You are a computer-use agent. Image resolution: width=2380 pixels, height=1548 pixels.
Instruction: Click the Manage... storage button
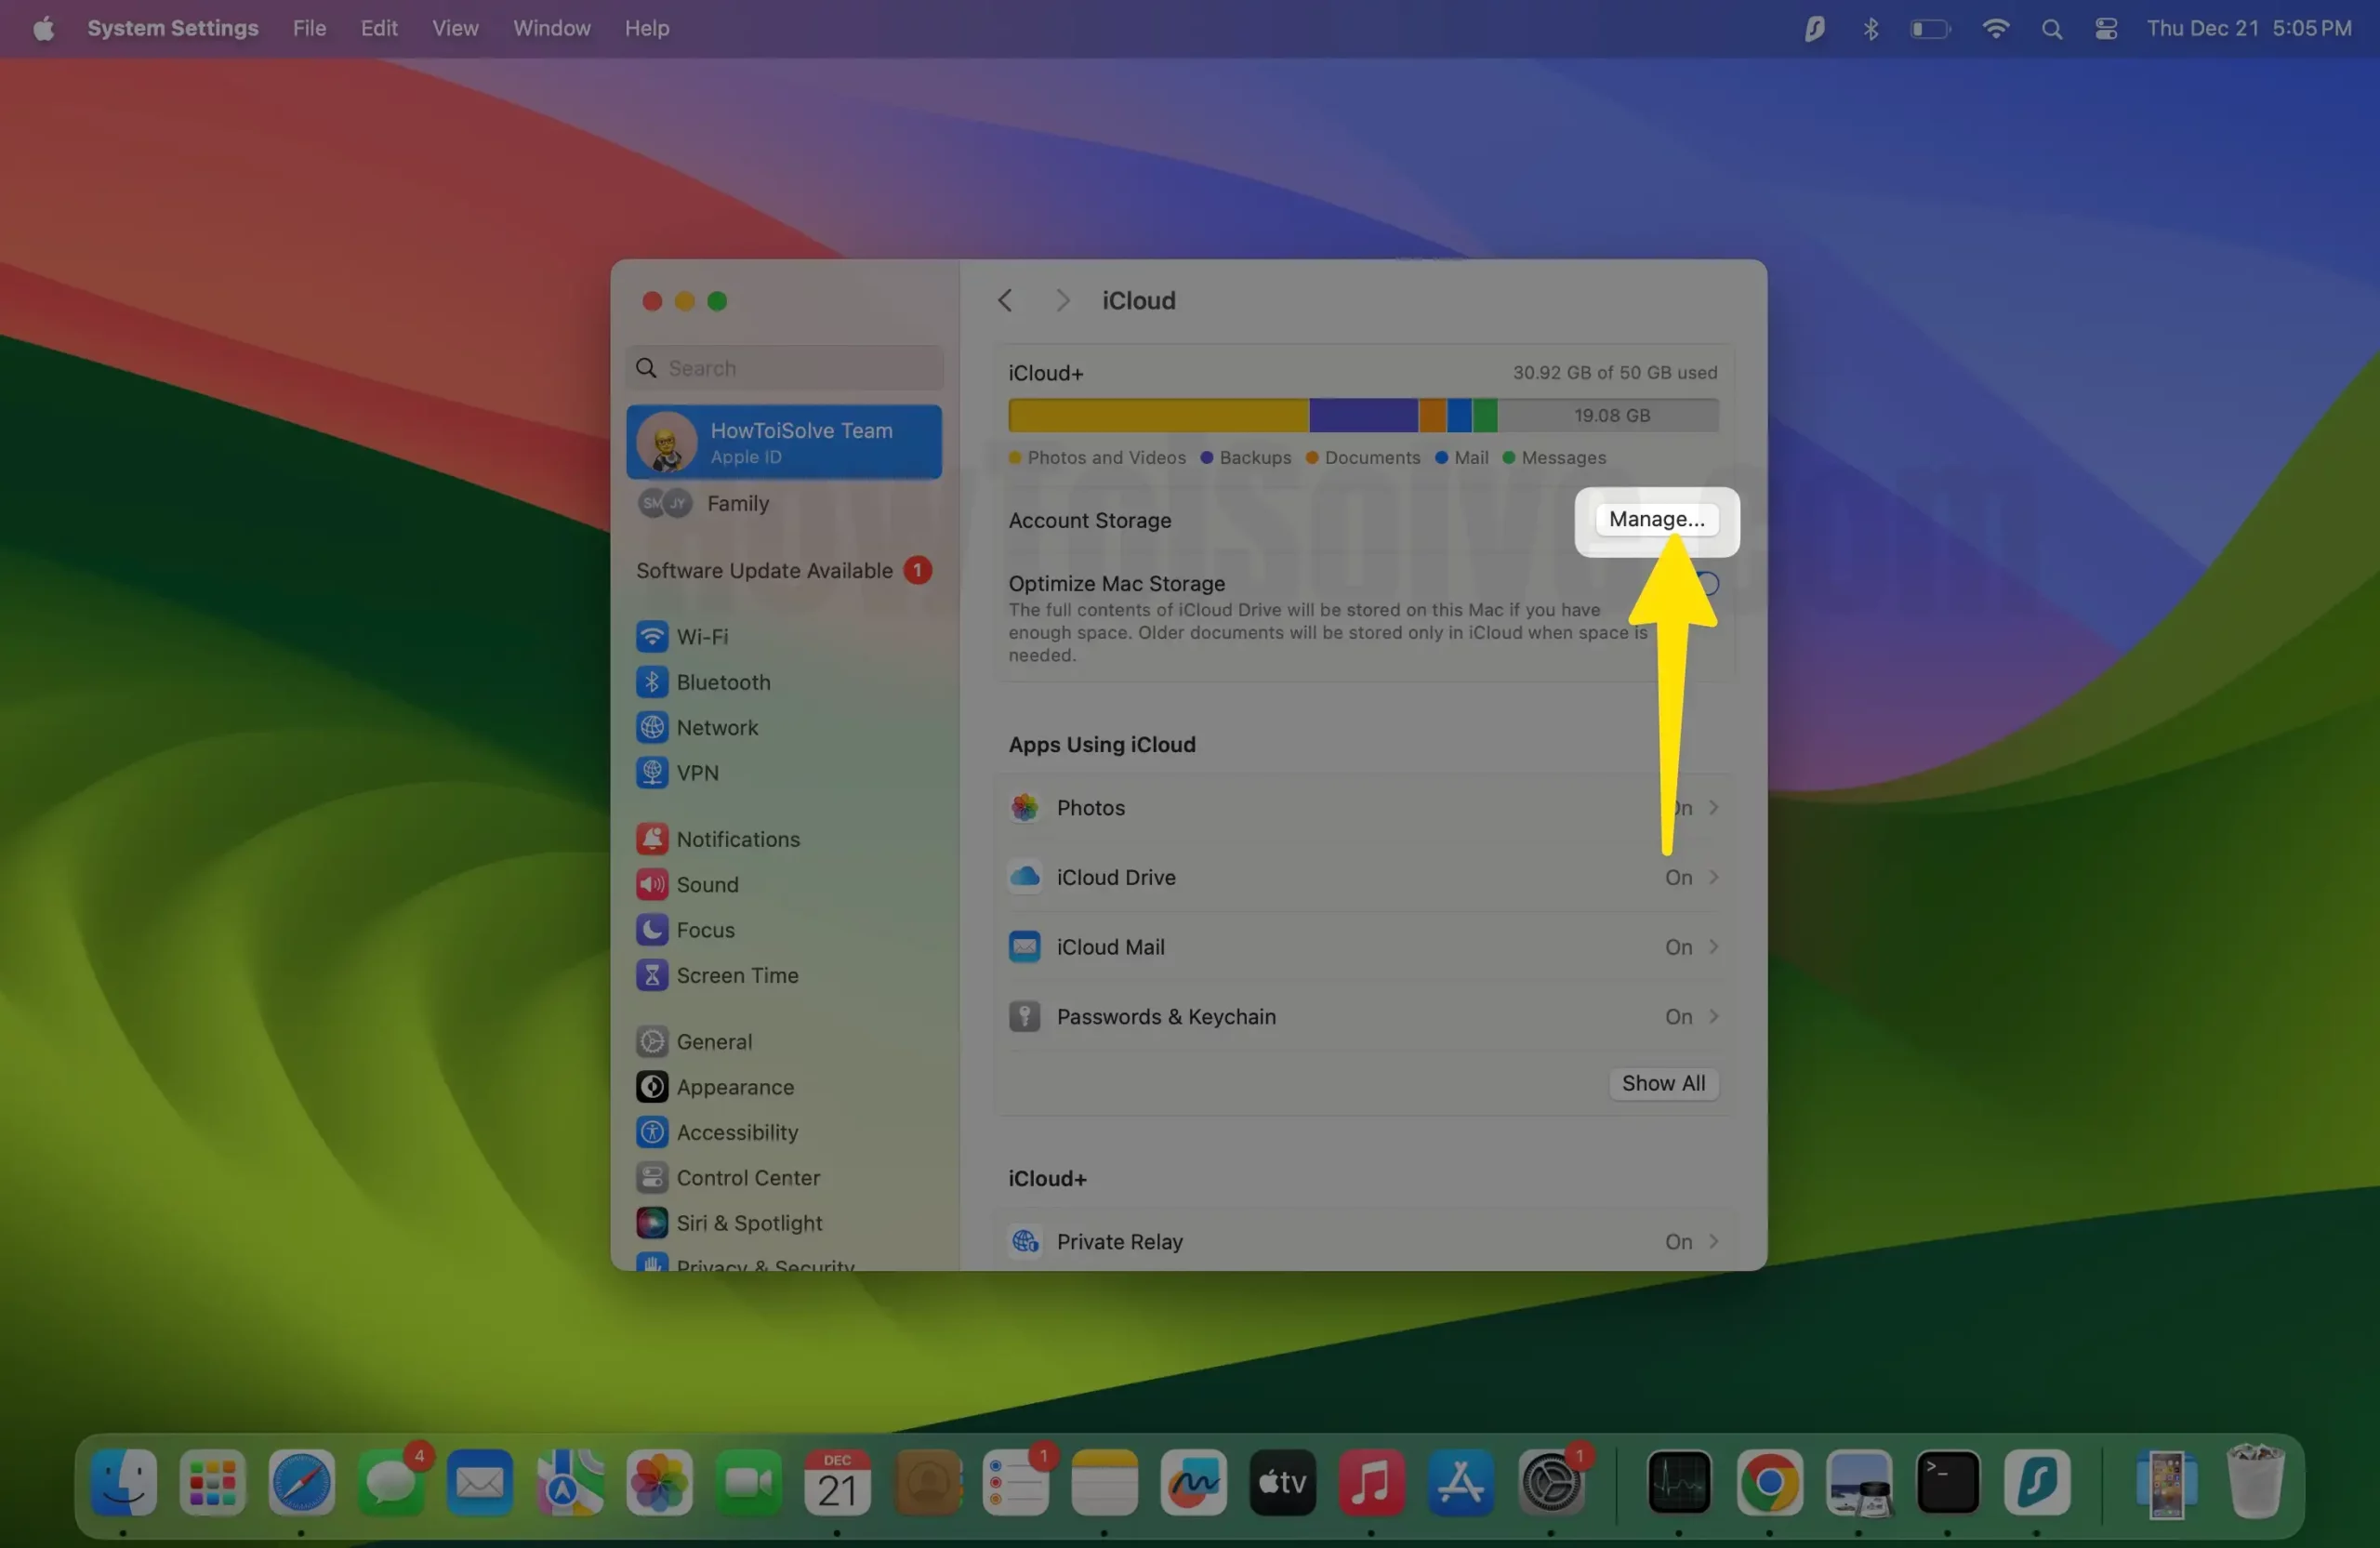pos(1656,519)
